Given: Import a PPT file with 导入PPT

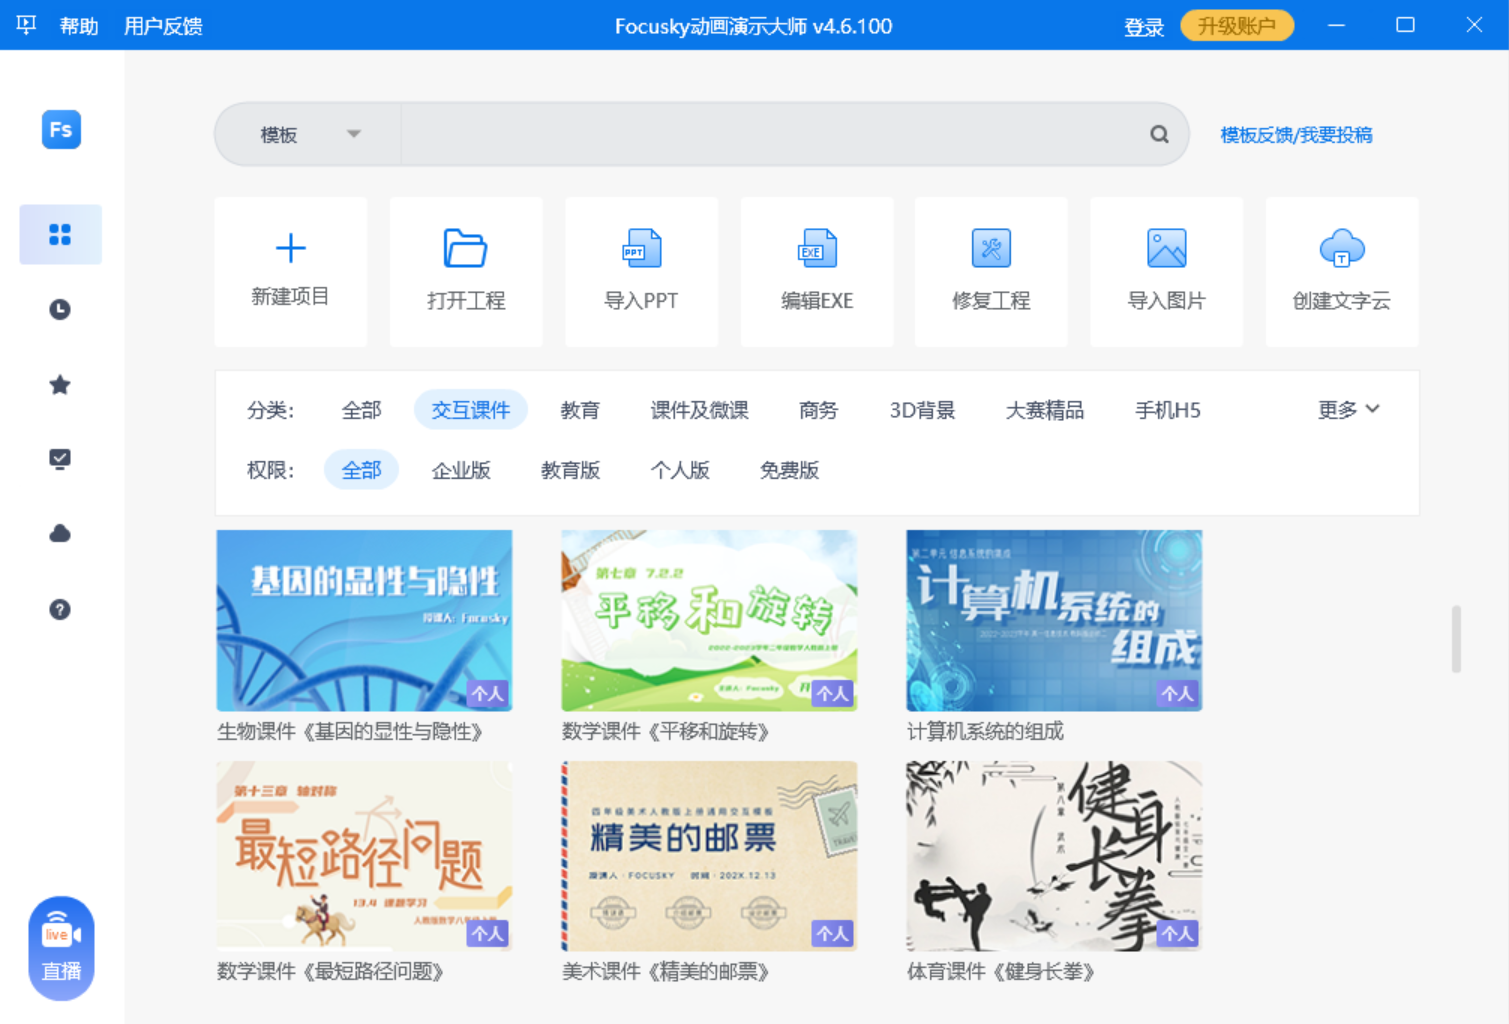Looking at the screenshot, I should [641, 272].
